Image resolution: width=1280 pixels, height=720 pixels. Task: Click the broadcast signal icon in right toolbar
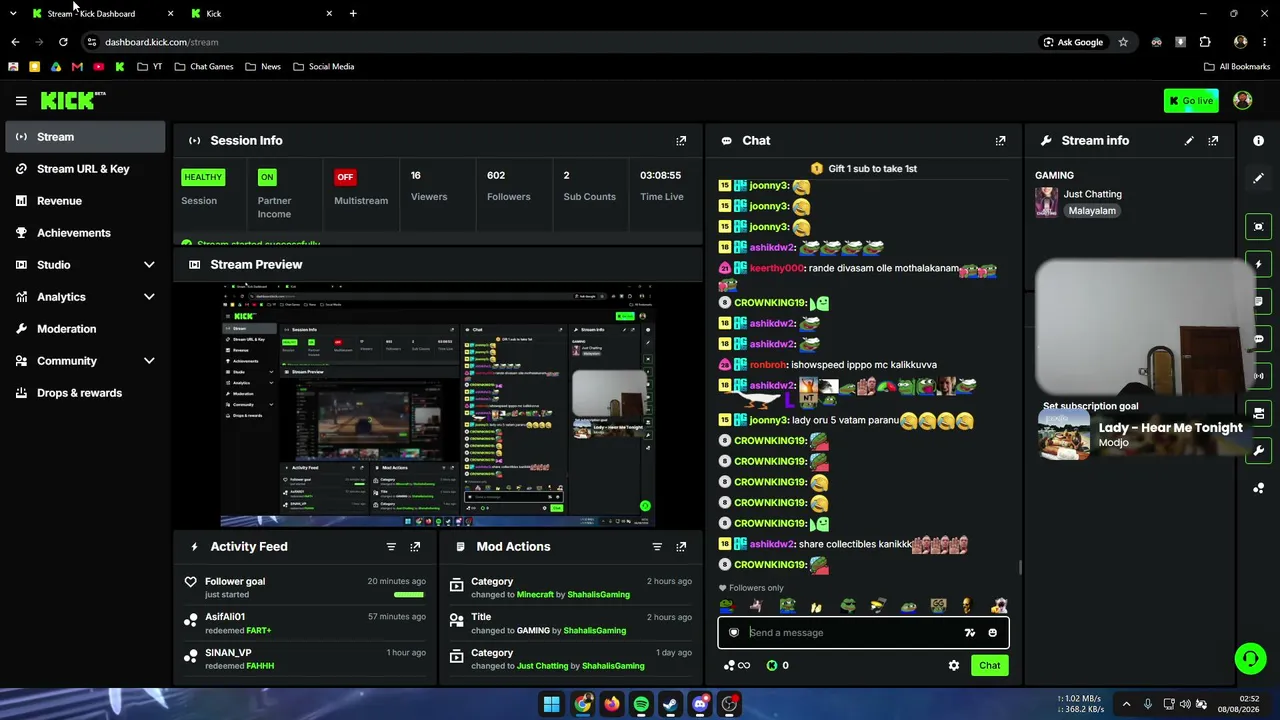coord(1258,376)
